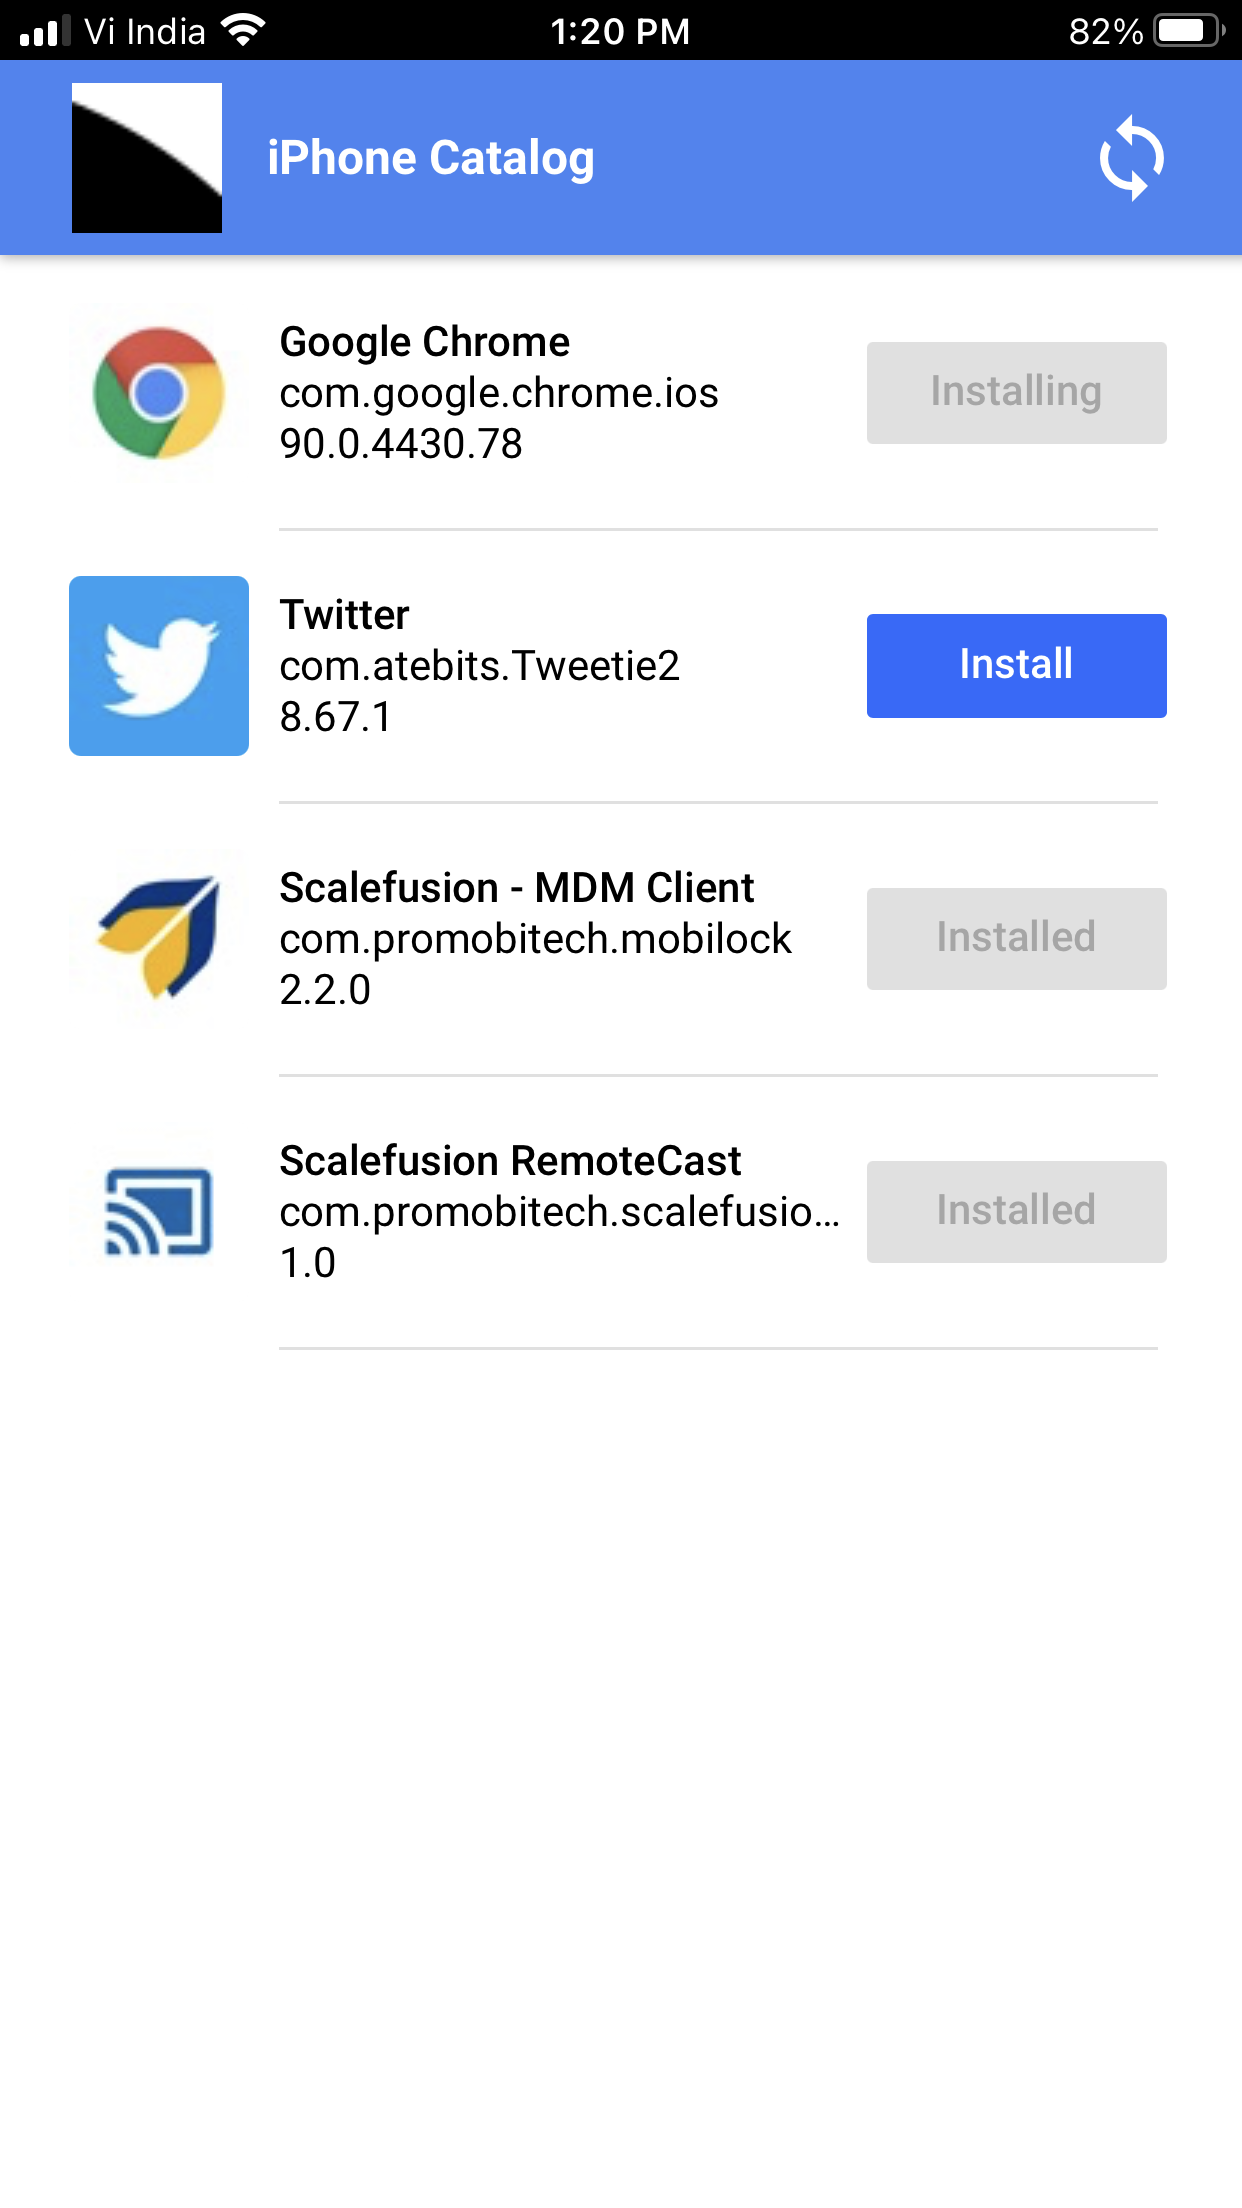Tap the black-and-white logo in the header

tap(147, 158)
